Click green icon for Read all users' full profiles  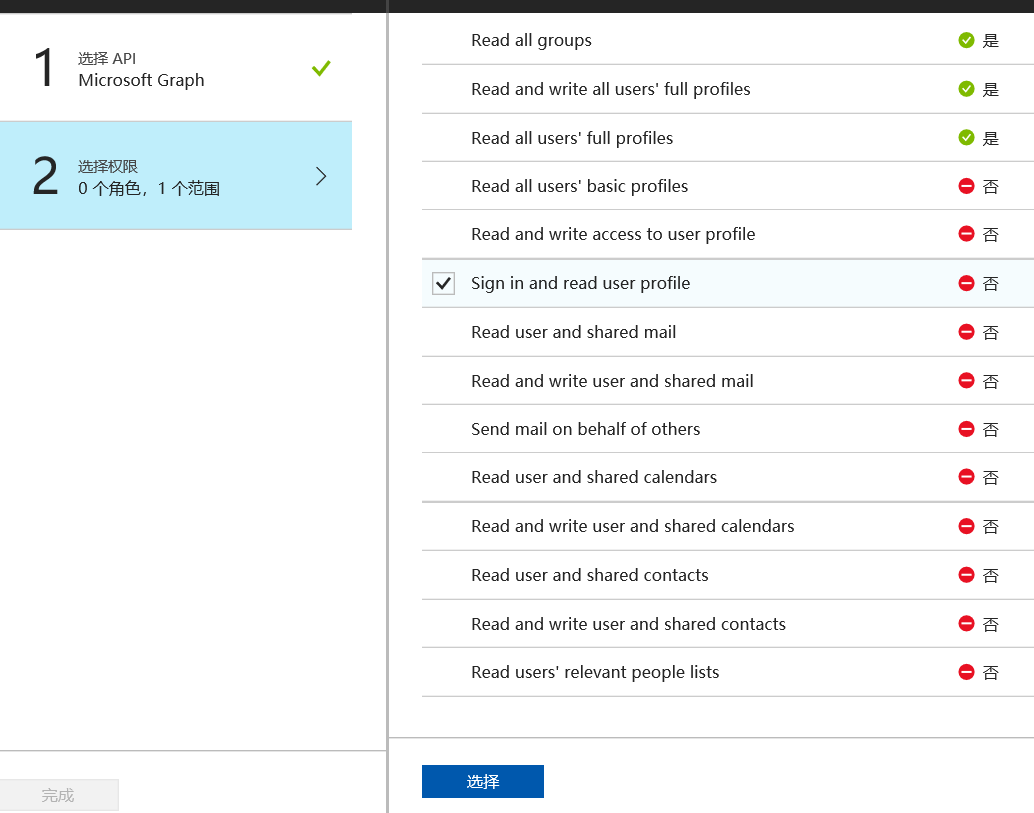tap(966, 138)
